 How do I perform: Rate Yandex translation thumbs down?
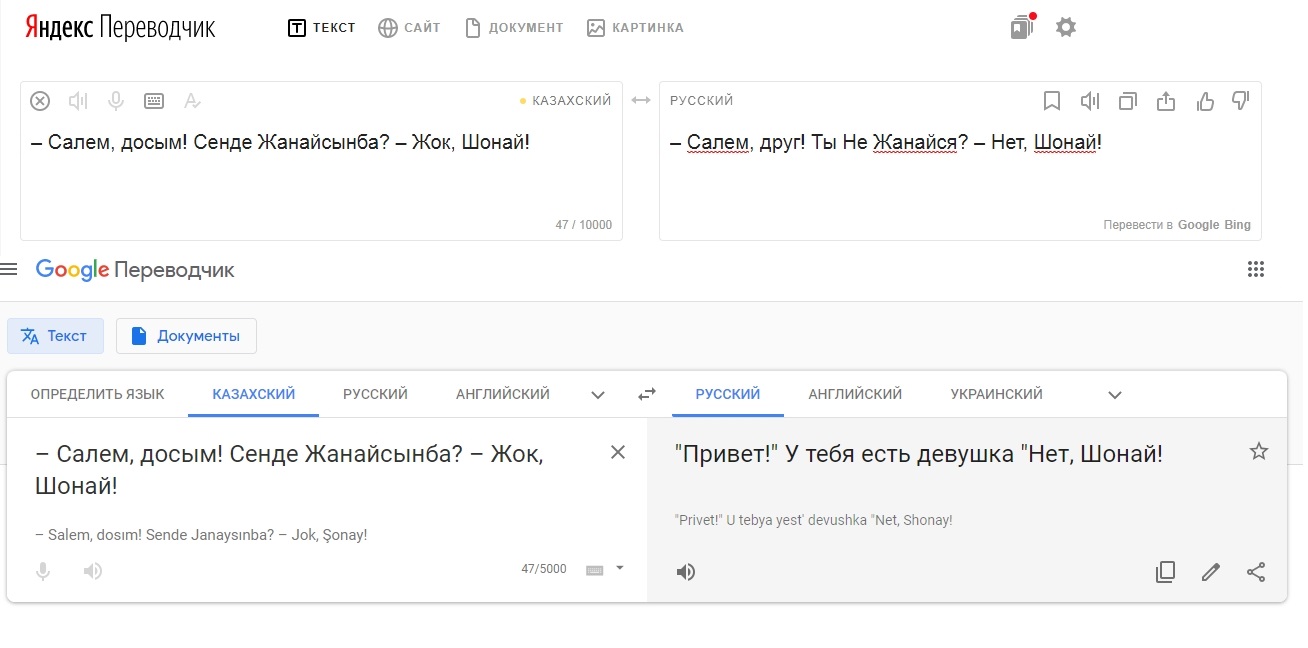(1241, 101)
